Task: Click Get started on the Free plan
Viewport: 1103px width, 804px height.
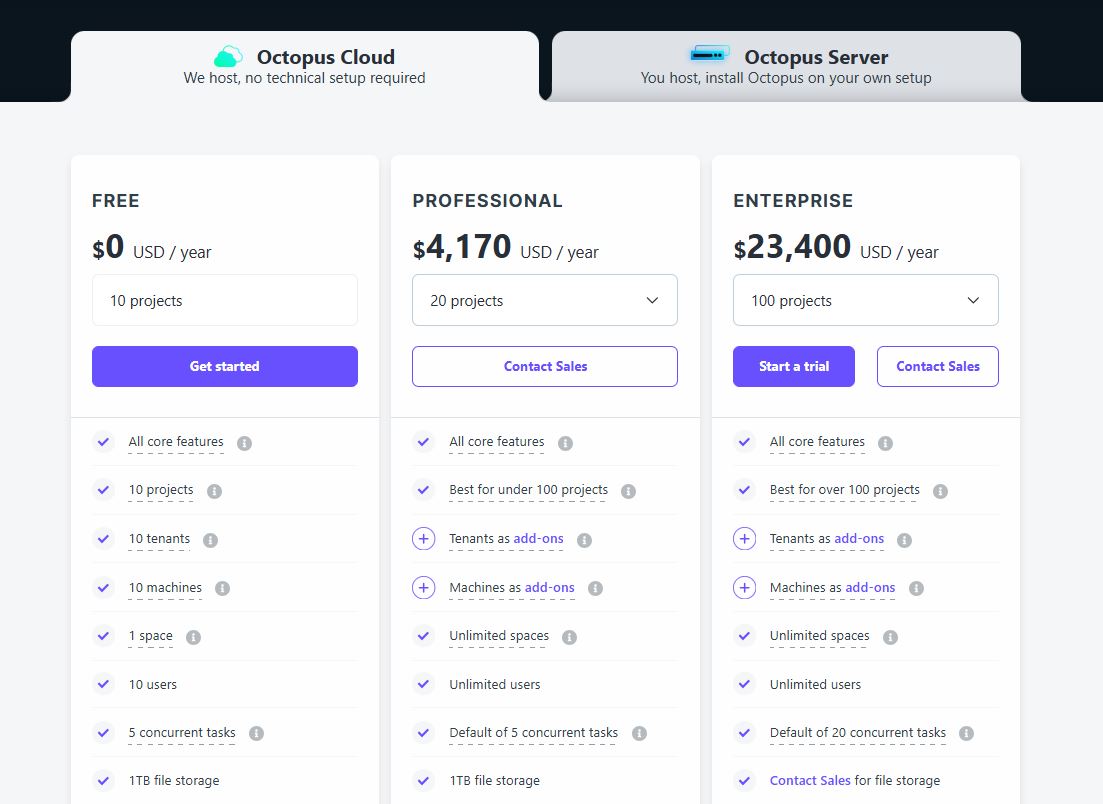Action: coord(224,366)
